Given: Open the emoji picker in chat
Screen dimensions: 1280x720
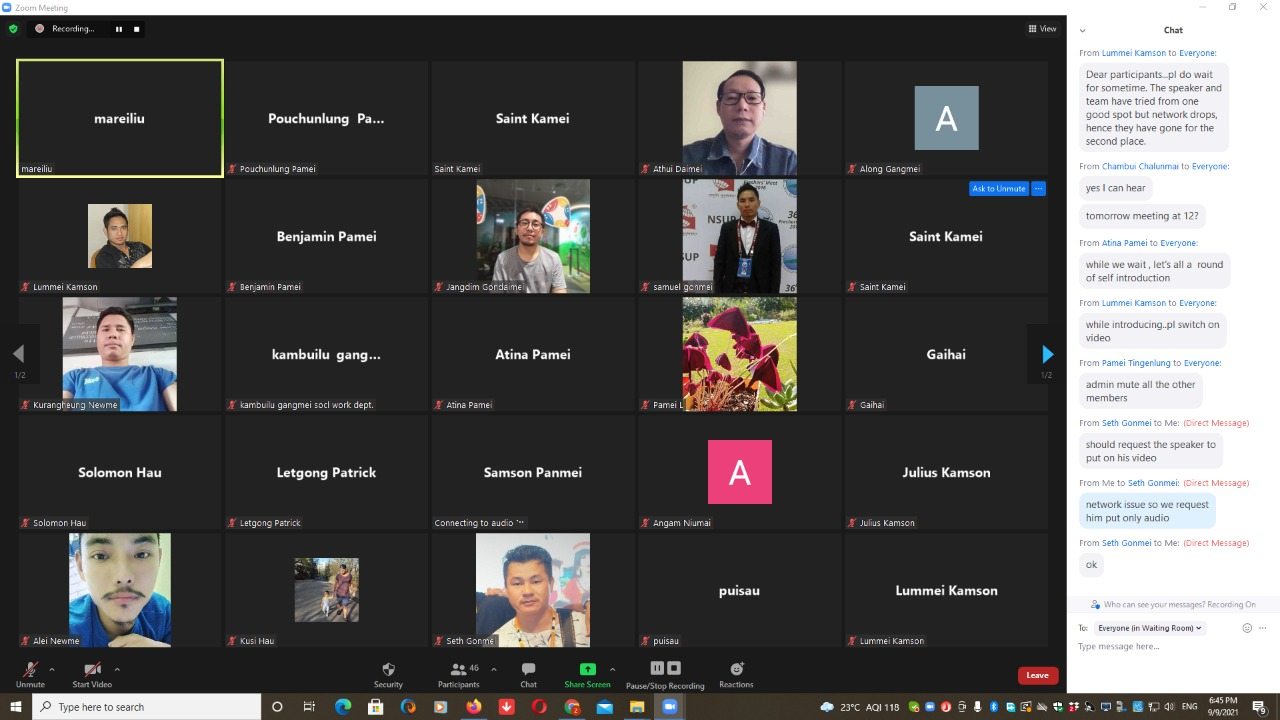Looking at the screenshot, I should (x=1247, y=628).
